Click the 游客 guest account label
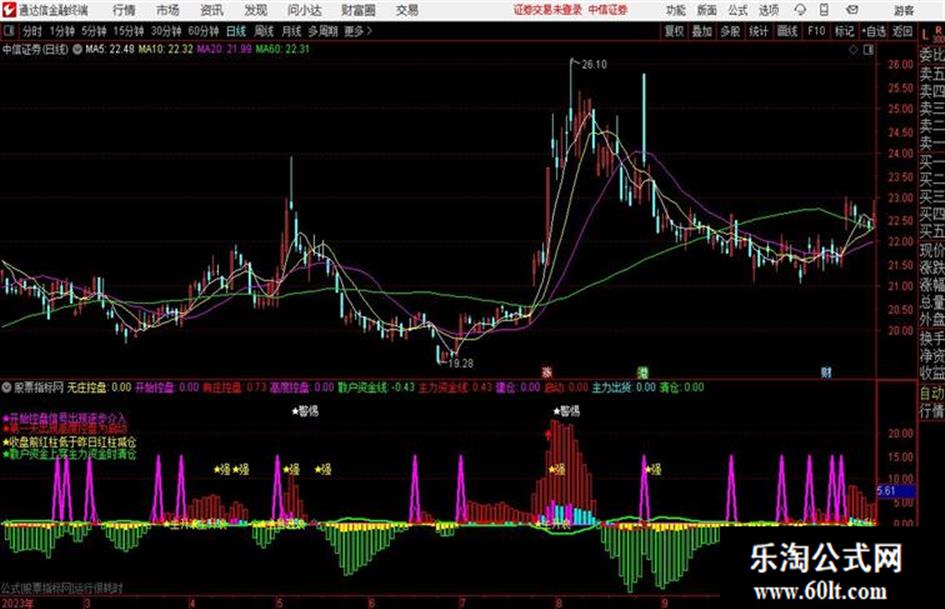This screenshot has width=945, height=609. tap(903, 11)
